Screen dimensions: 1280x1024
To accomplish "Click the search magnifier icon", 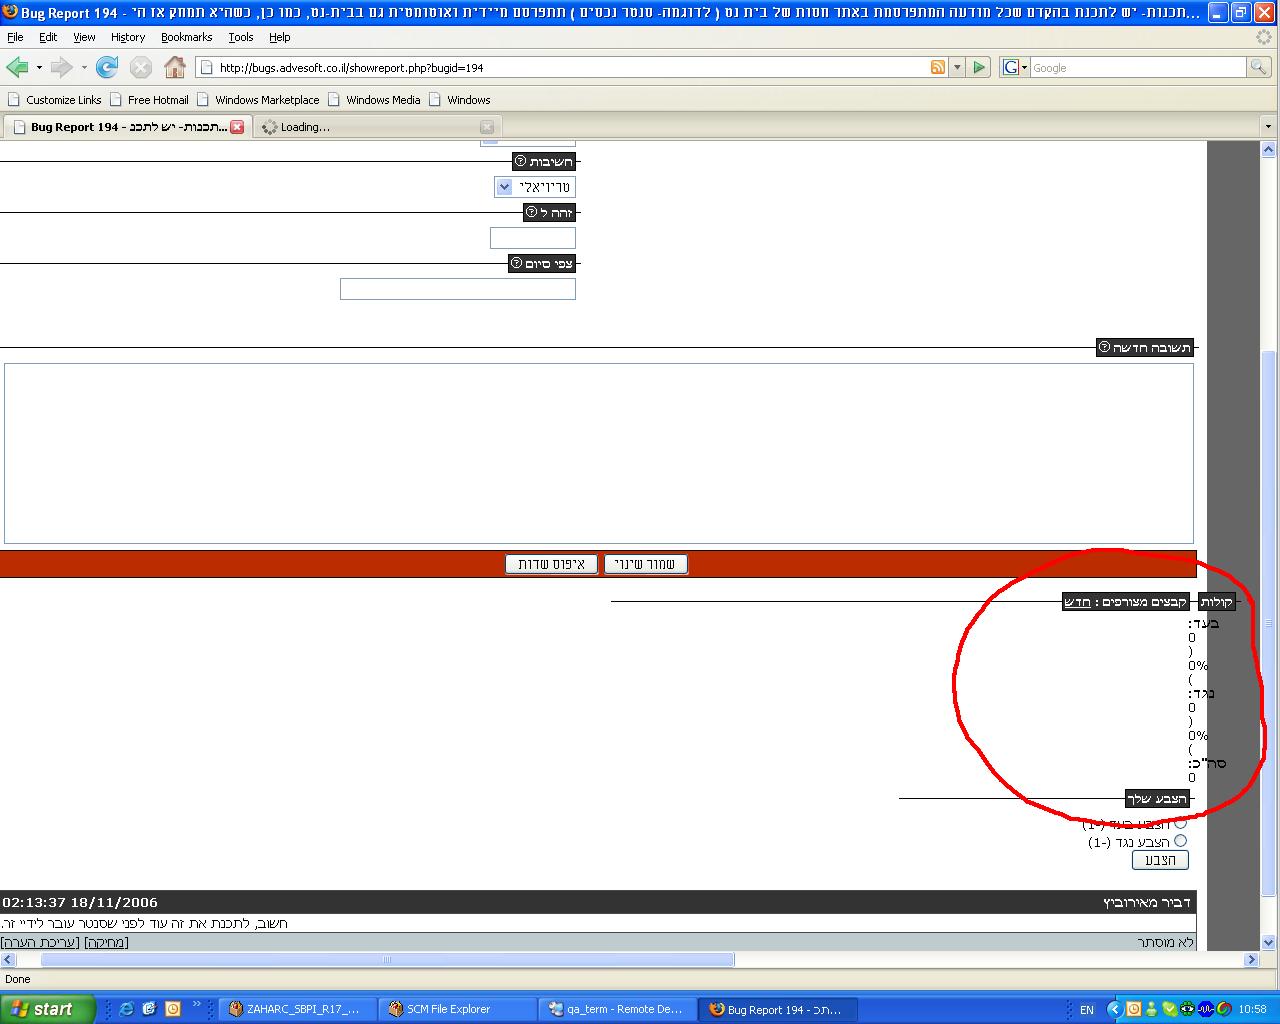I will click(1258, 67).
